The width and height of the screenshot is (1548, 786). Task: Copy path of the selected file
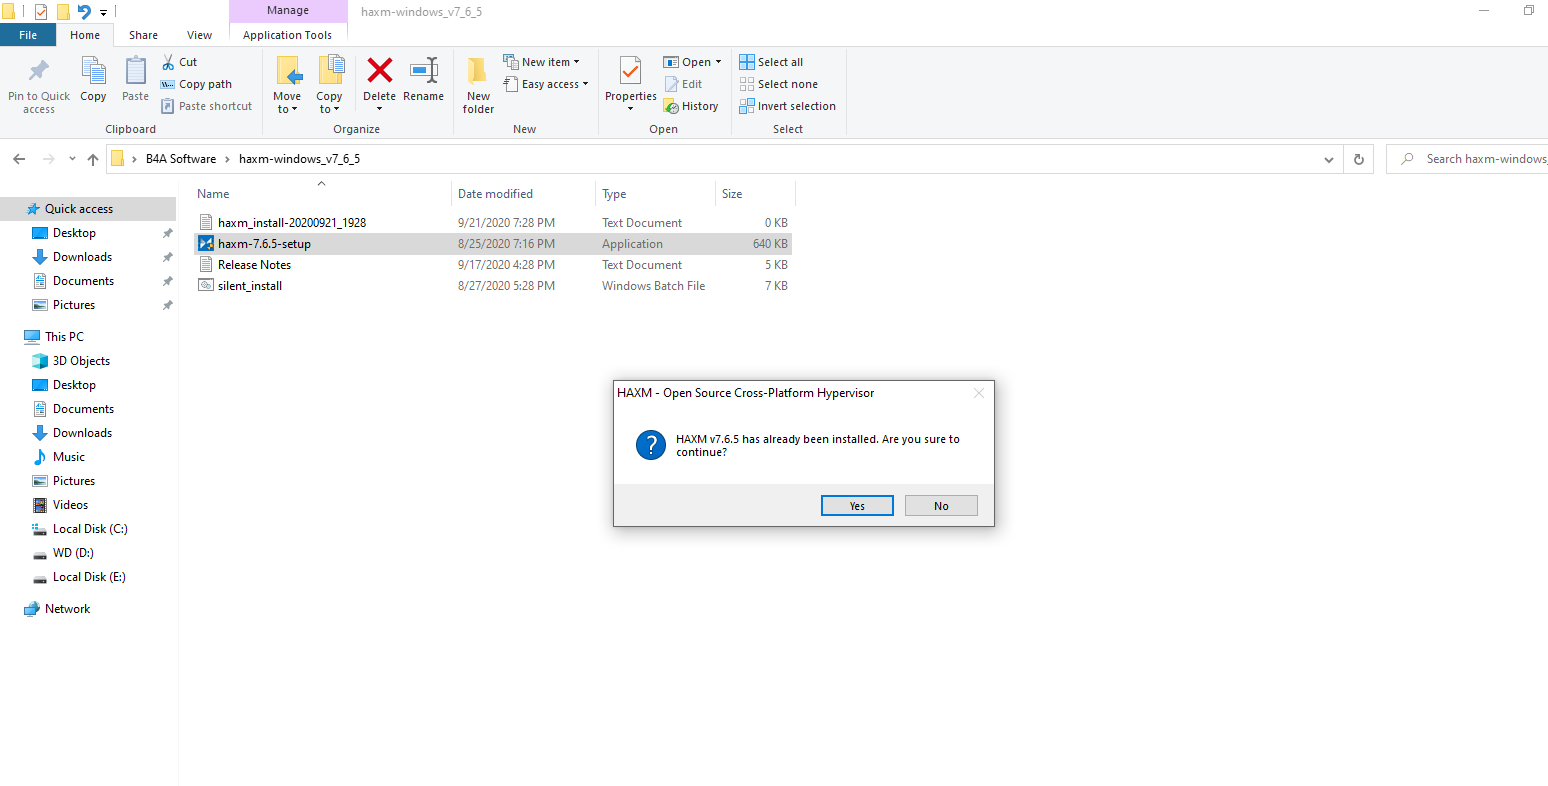[196, 84]
